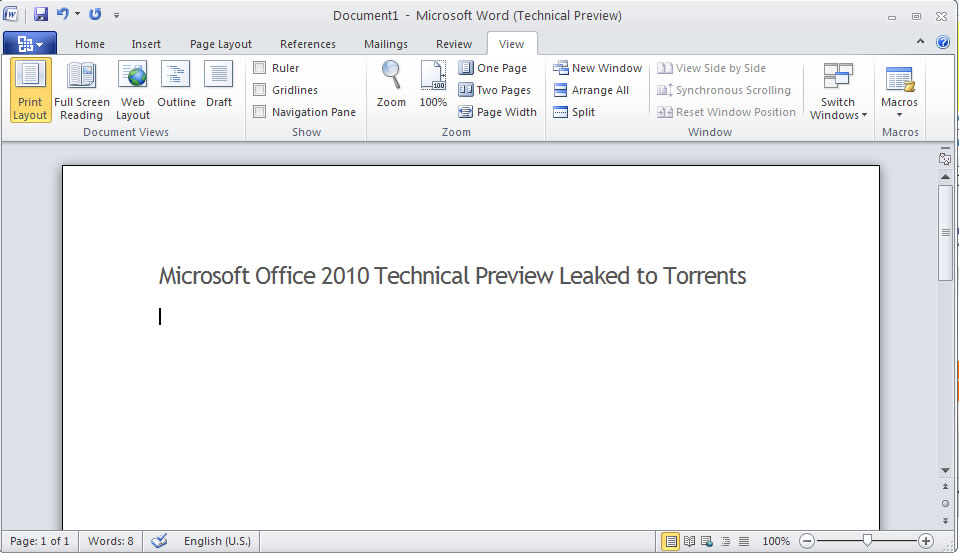The image size is (959, 553).
Task: Redo the last action
Action: (95, 13)
